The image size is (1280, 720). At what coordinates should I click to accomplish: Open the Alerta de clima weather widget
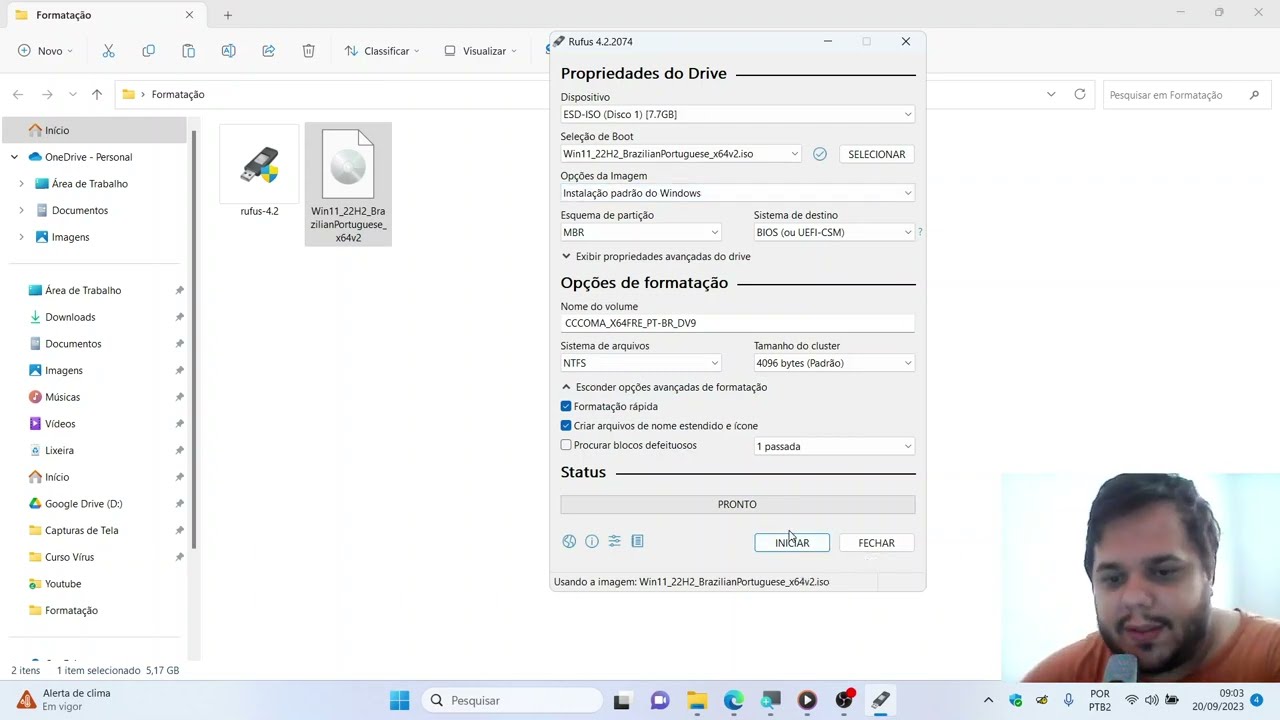[63, 700]
